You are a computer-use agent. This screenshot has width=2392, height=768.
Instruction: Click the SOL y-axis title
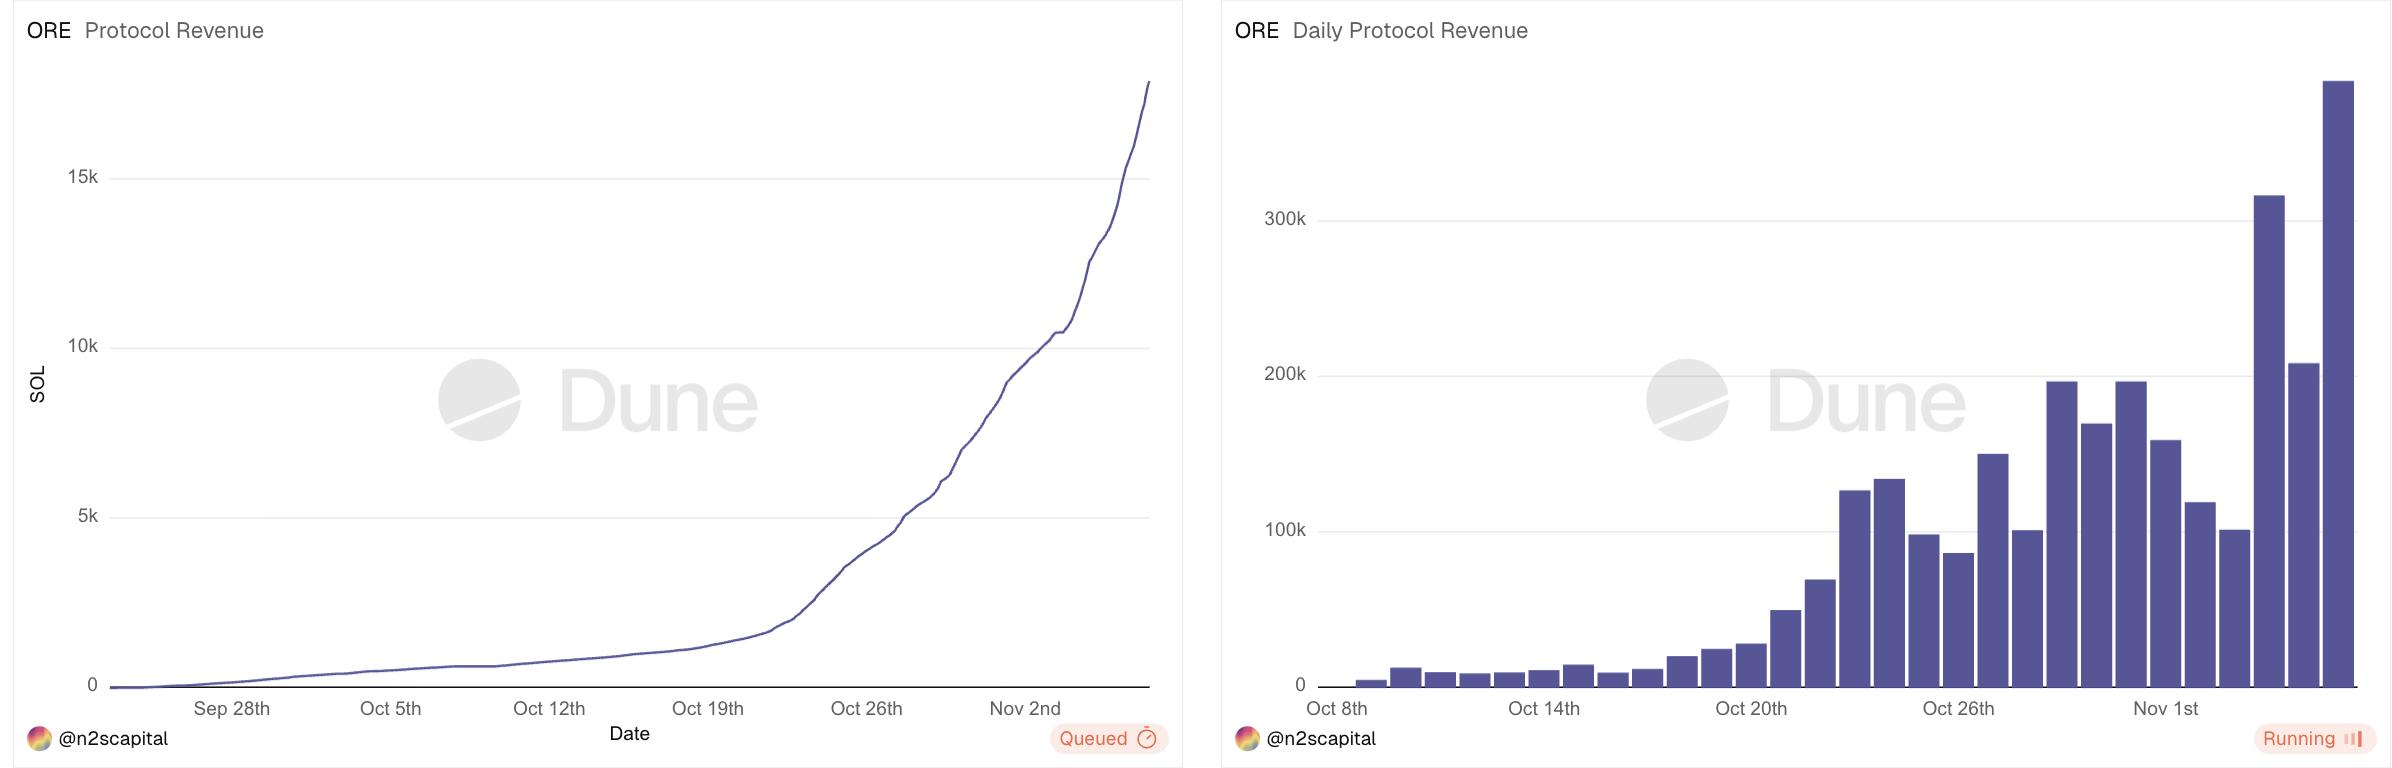[38, 384]
